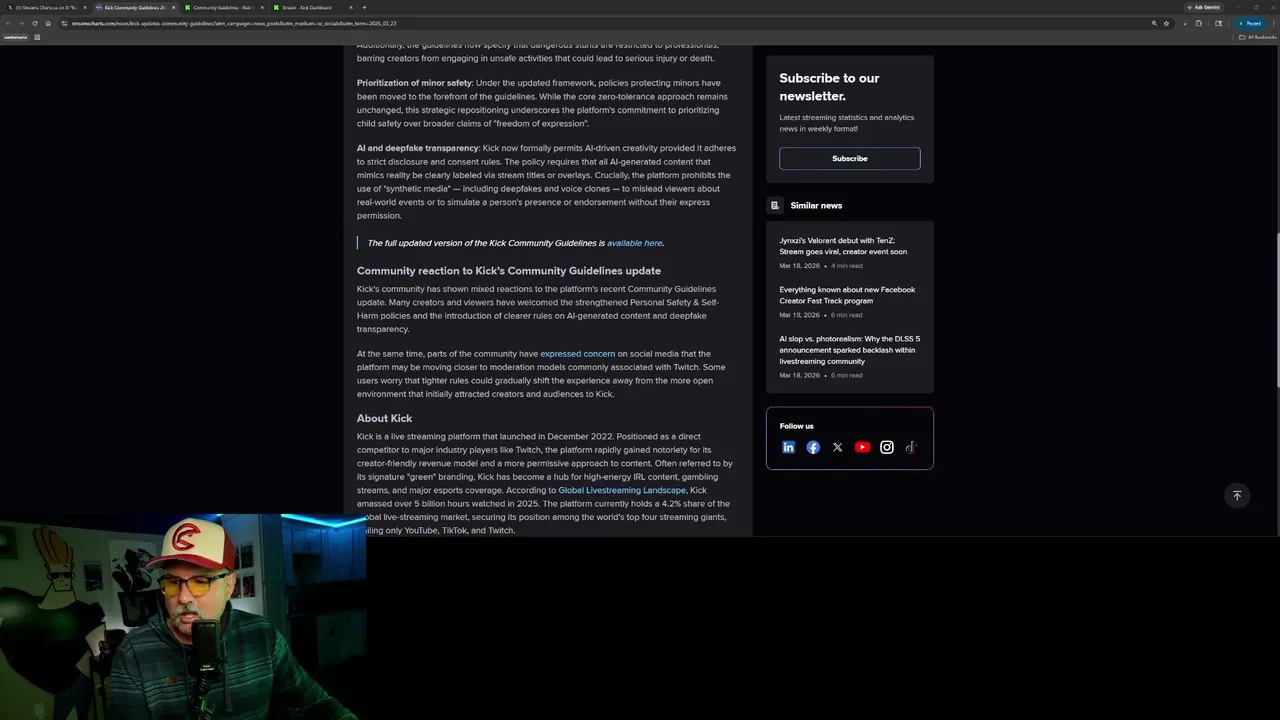The height and width of the screenshot is (720, 1280).
Task: Click the browser forward arrow
Action: click(21, 23)
